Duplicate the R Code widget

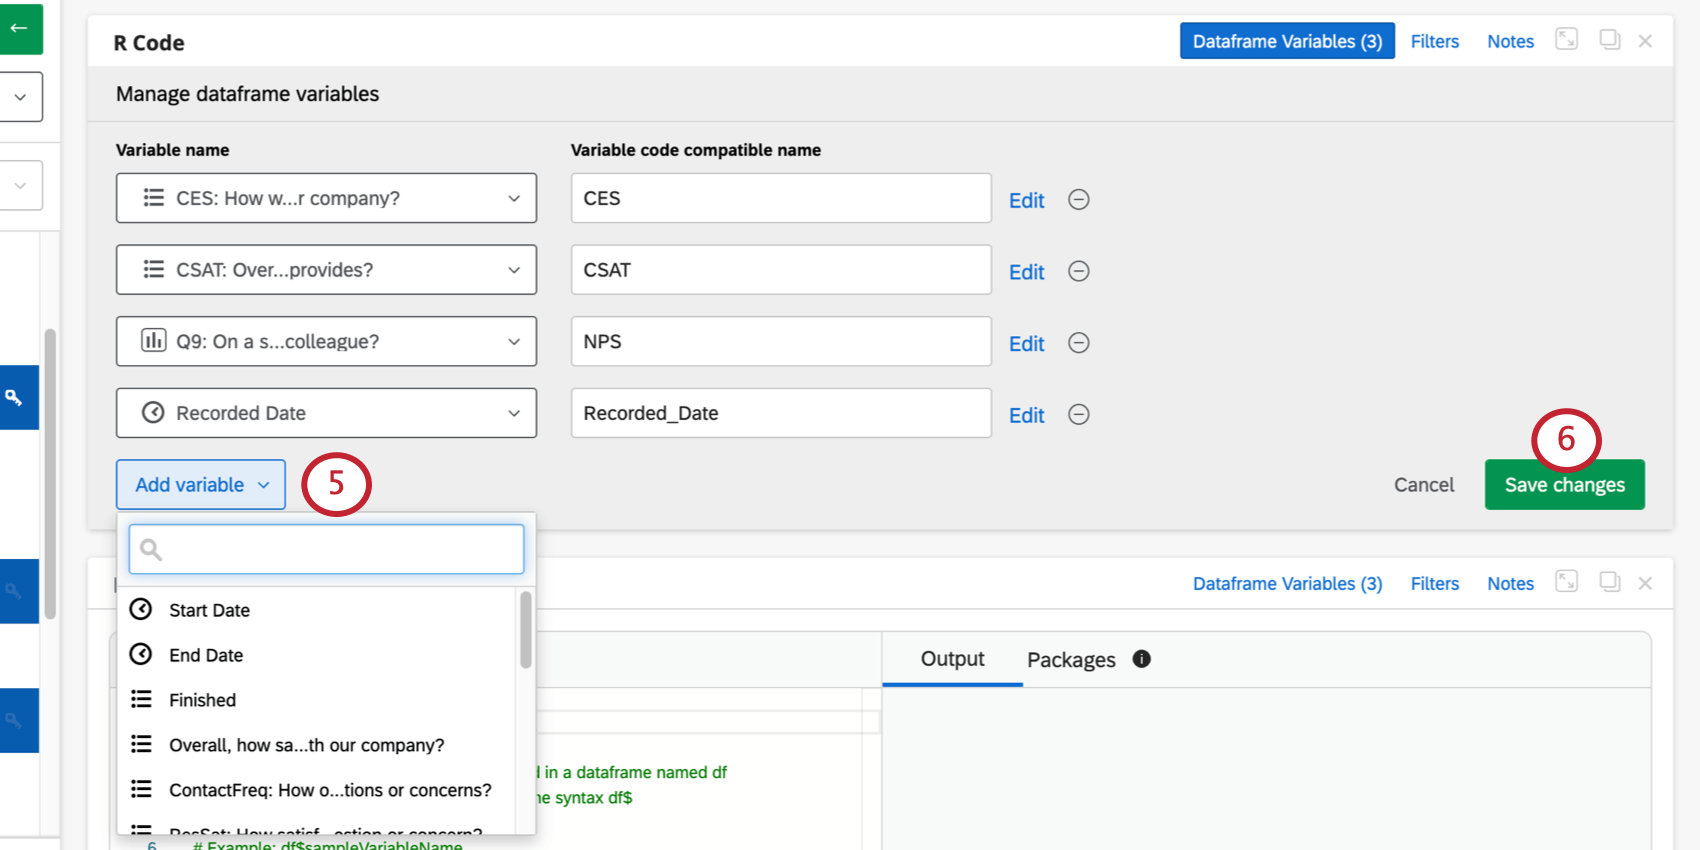click(1609, 40)
